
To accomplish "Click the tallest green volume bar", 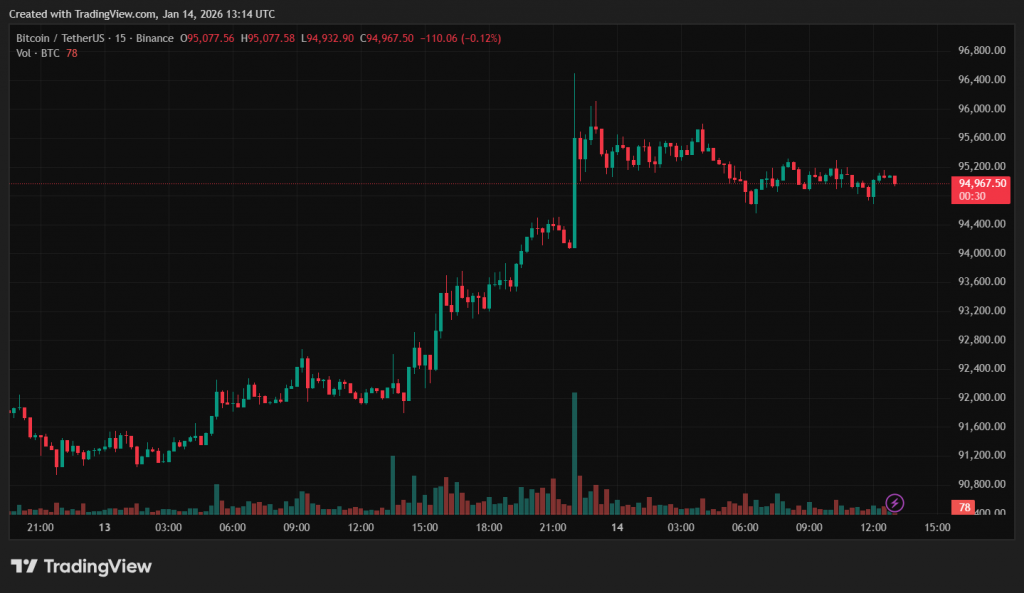I will coord(574,450).
